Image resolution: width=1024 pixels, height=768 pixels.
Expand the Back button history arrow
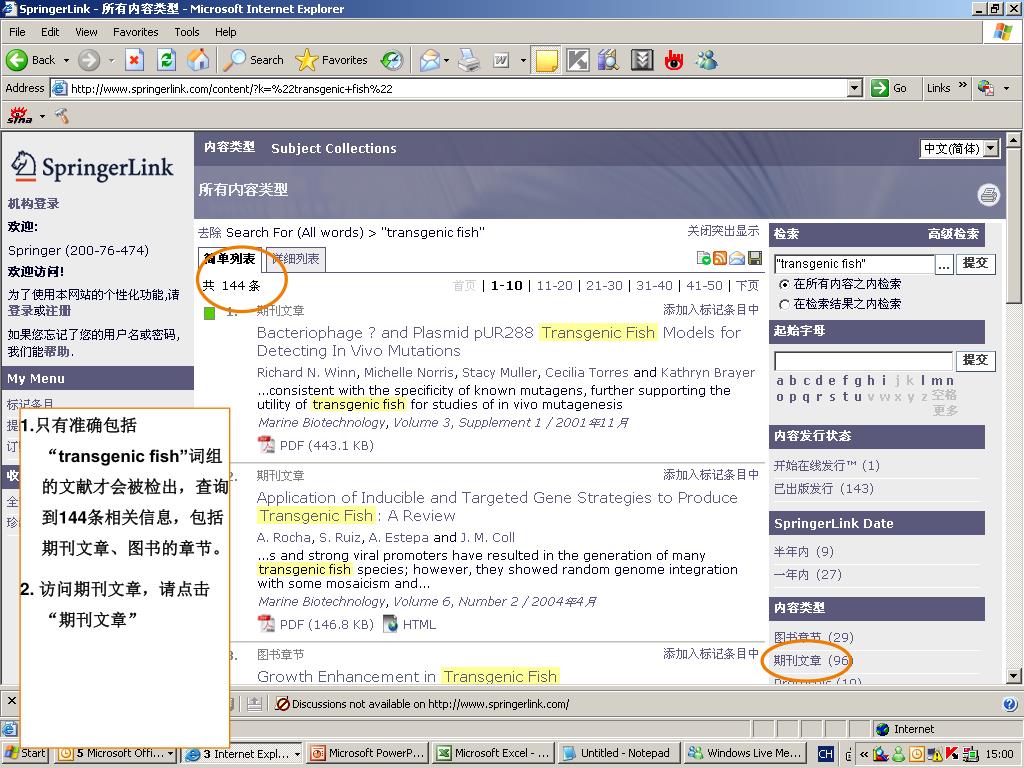[x=66, y=60]
